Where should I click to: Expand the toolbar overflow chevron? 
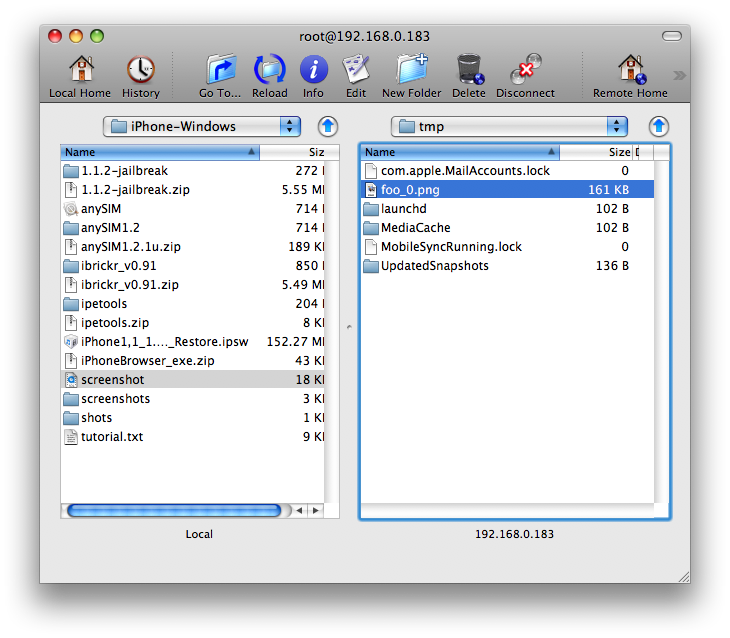point(679,75)
